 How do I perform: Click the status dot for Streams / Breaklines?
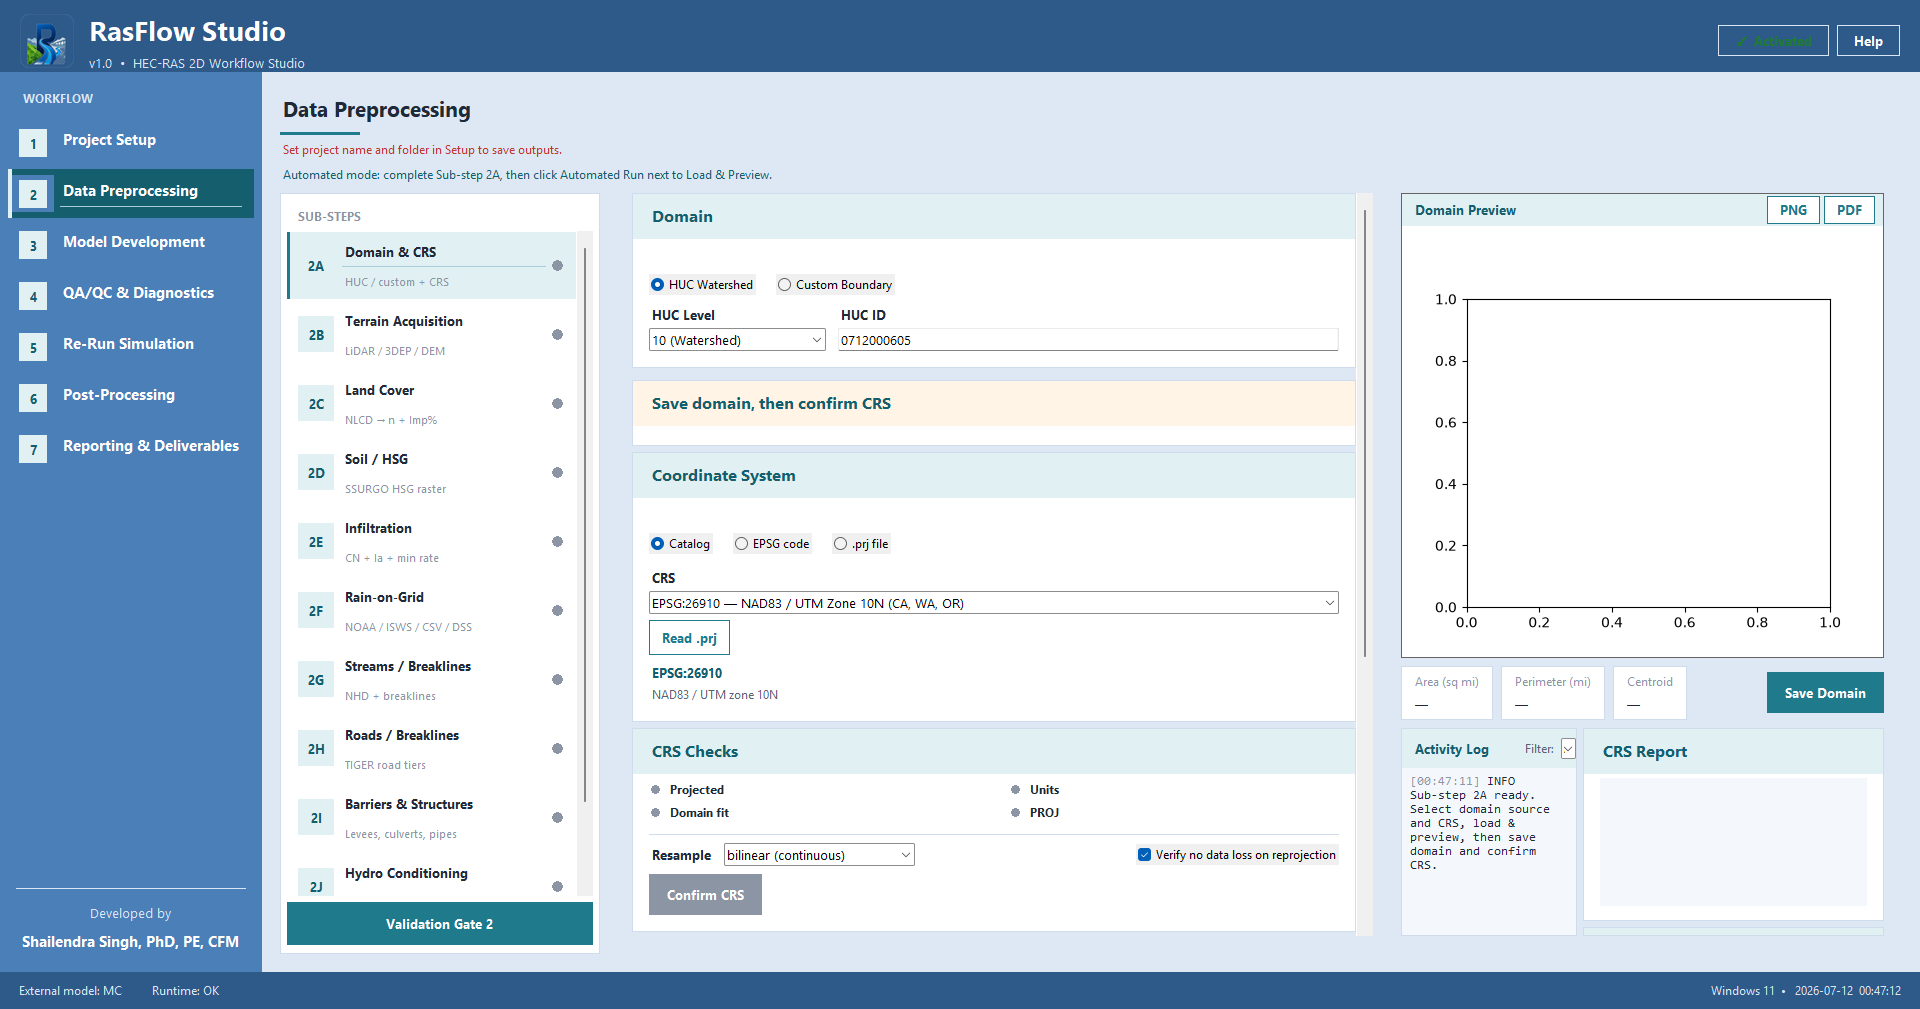click(557, 680)
